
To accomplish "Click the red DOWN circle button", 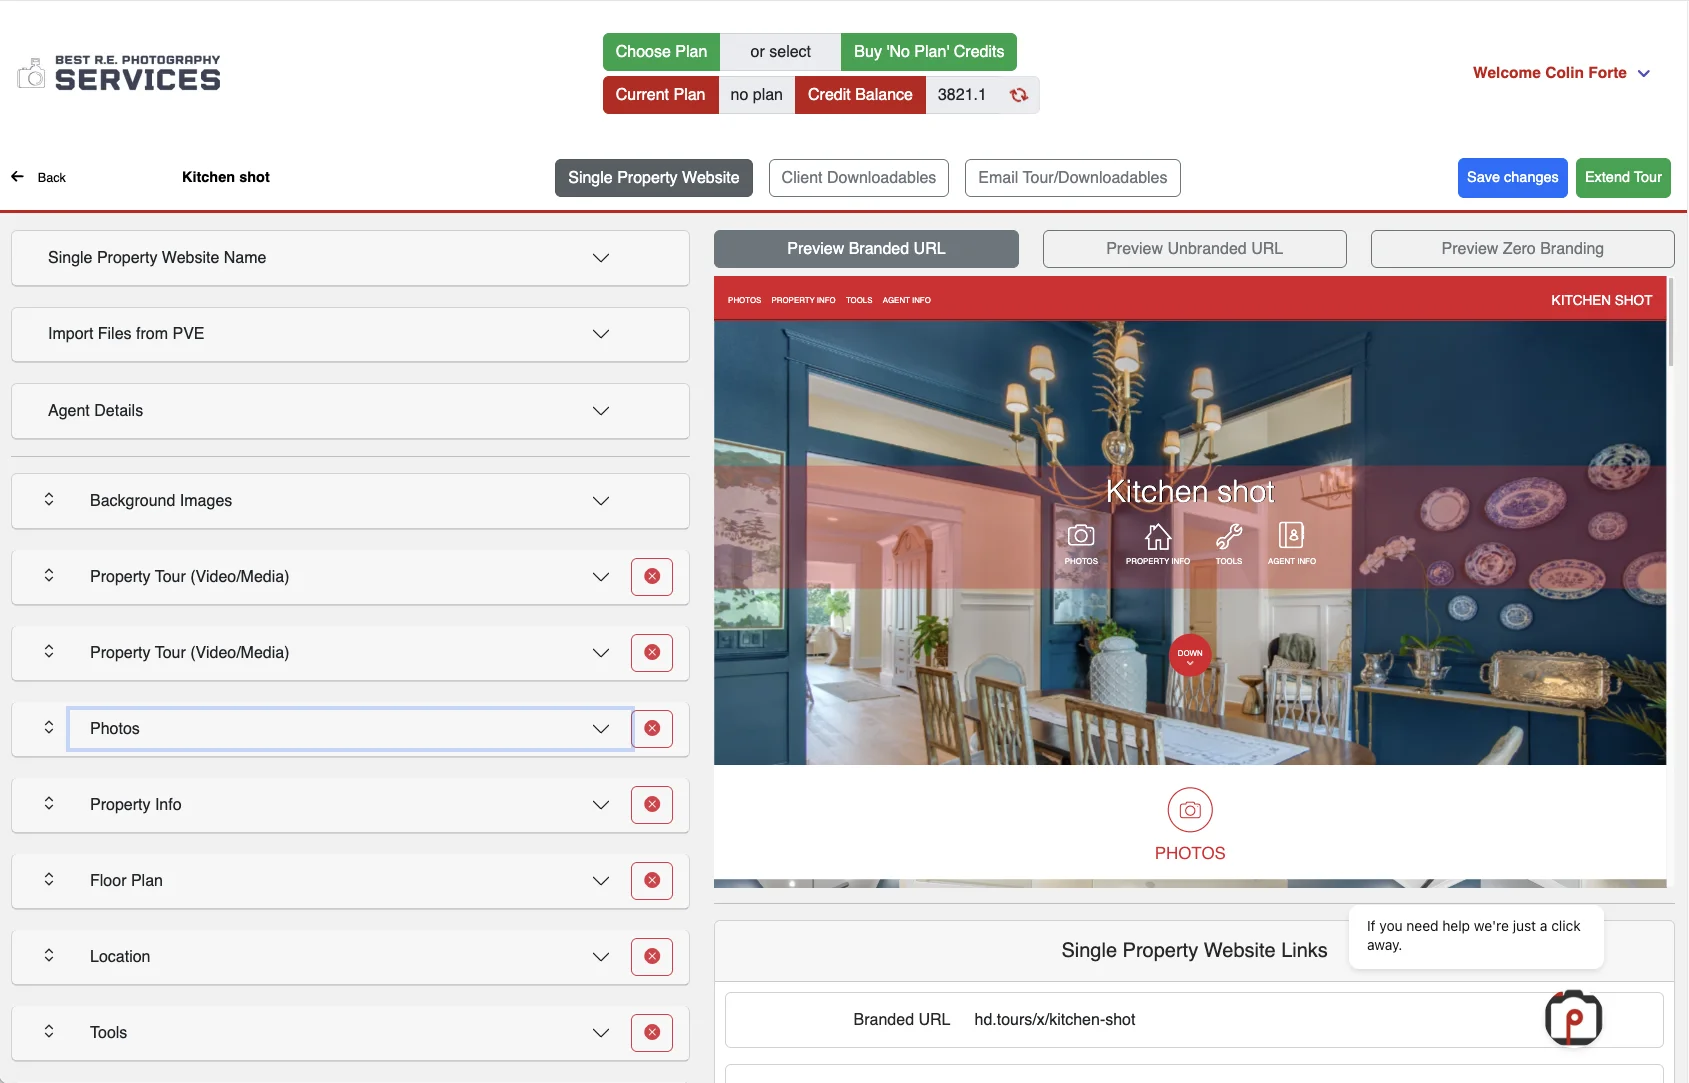I will click(x=1190, y=655).
